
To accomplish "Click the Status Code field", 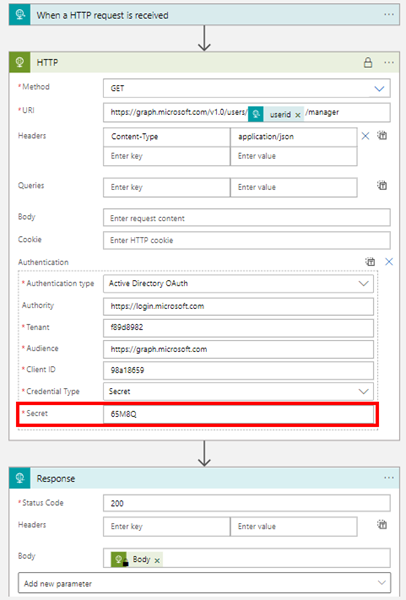I will pos(247,503).
